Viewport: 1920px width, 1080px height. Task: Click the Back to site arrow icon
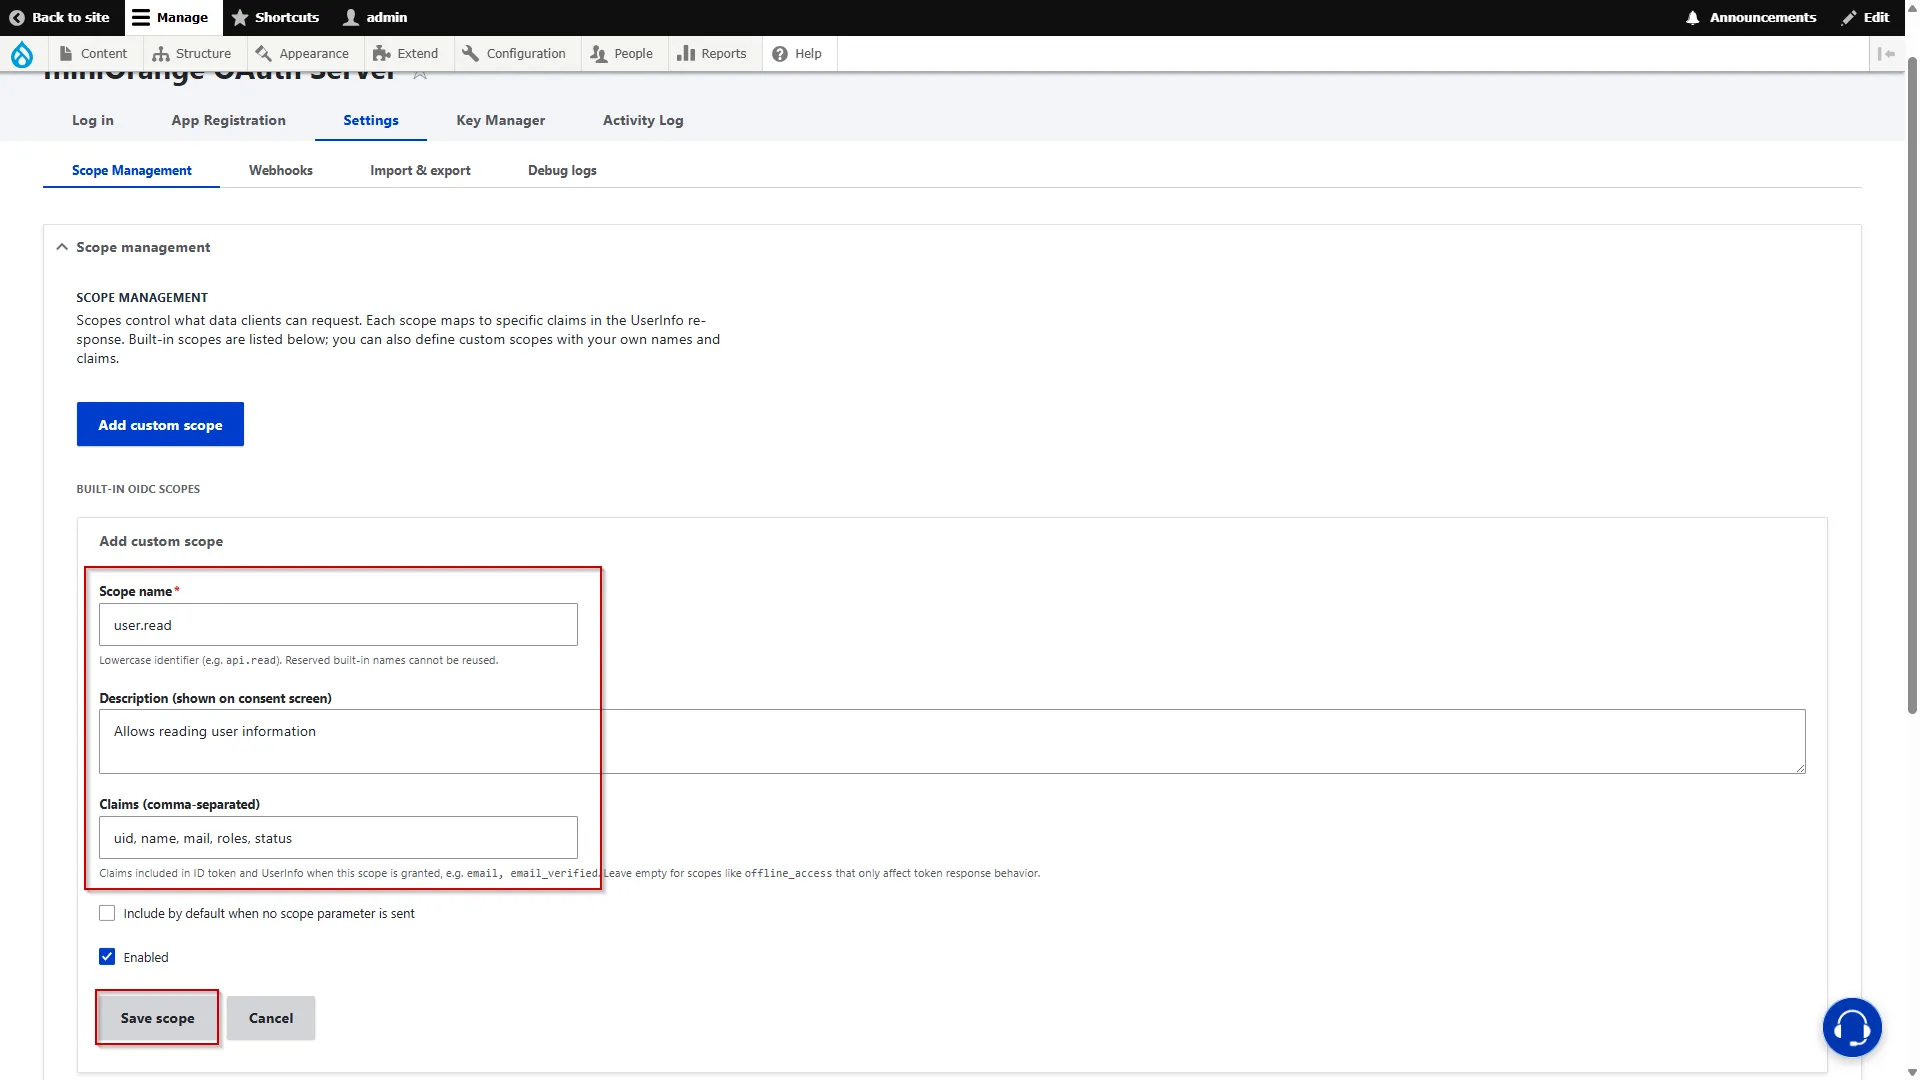[x=16, y=17]
